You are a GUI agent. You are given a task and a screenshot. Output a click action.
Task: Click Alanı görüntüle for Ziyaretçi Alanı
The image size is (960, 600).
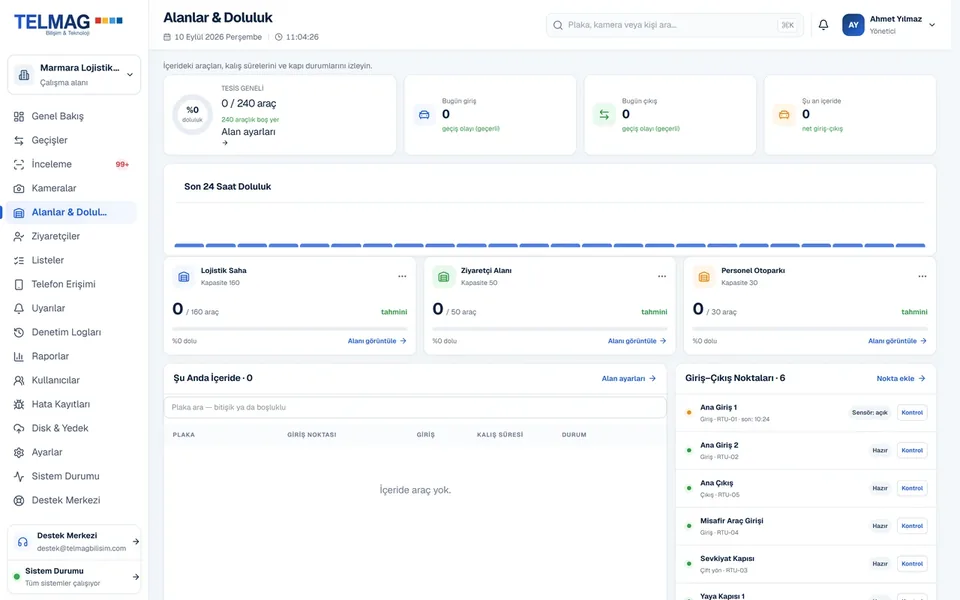point(637,341)
